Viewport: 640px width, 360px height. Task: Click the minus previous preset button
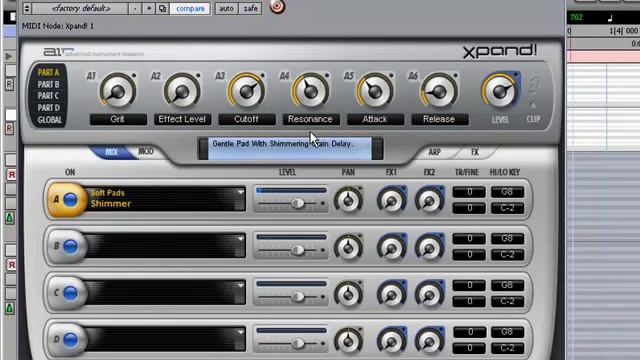tap(135, 8)
